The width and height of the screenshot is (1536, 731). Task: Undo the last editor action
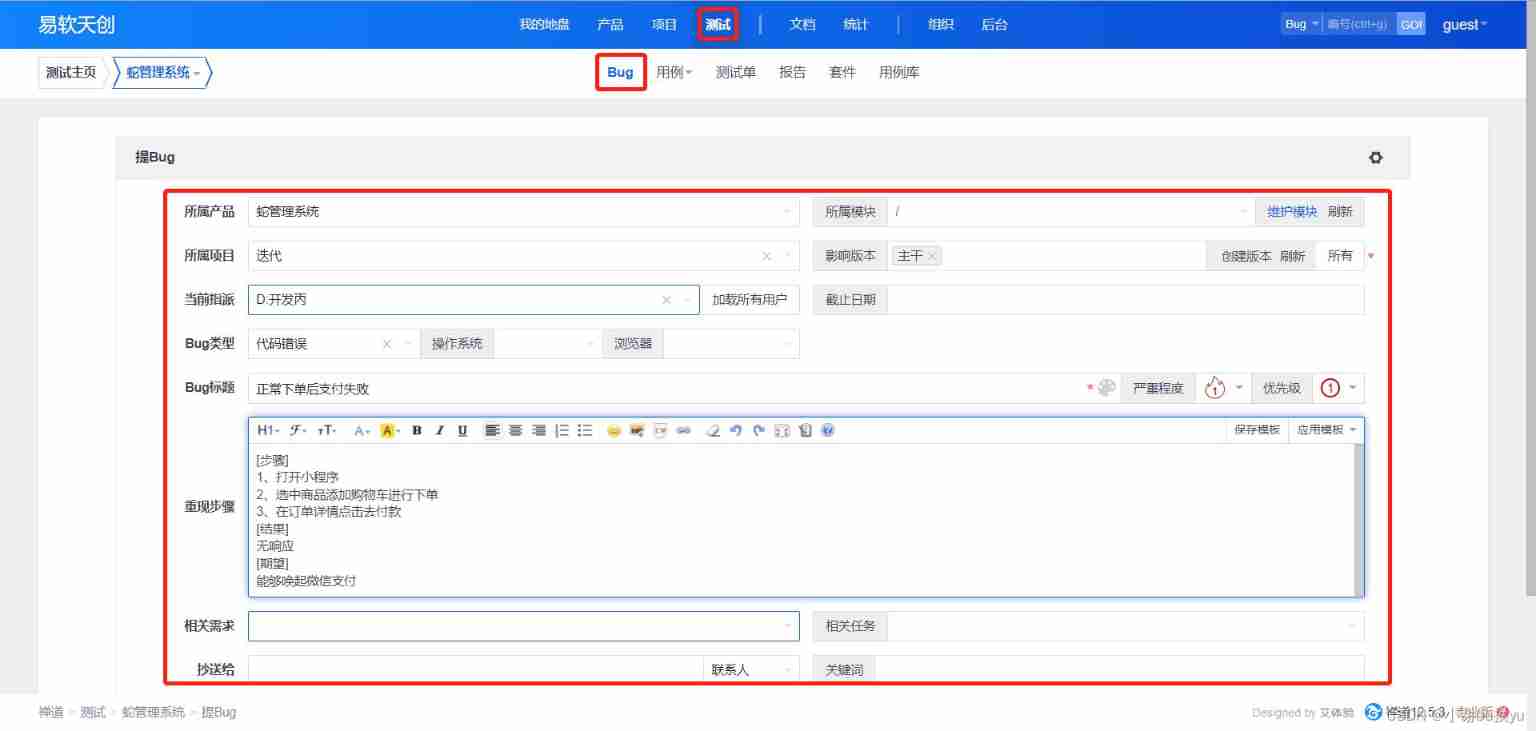coord(735,430)
